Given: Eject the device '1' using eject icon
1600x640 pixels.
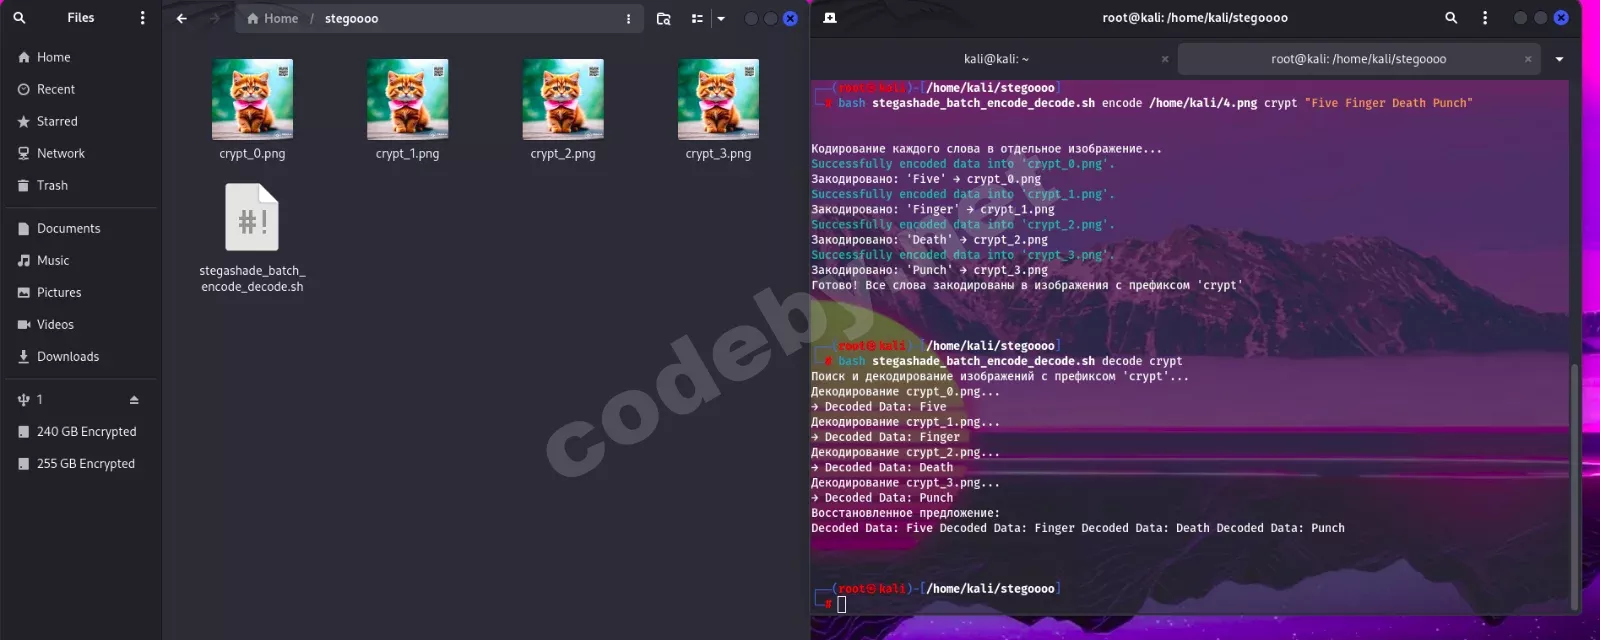Looking at the screenshot, I should coord(134,400).
